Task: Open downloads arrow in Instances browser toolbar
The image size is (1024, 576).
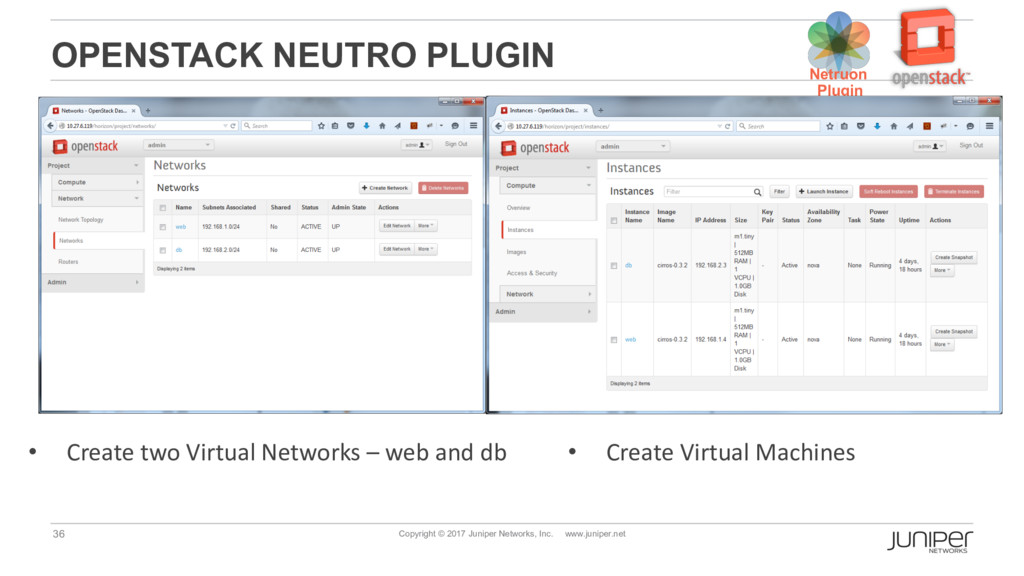Action: click(x=877, y=126)
